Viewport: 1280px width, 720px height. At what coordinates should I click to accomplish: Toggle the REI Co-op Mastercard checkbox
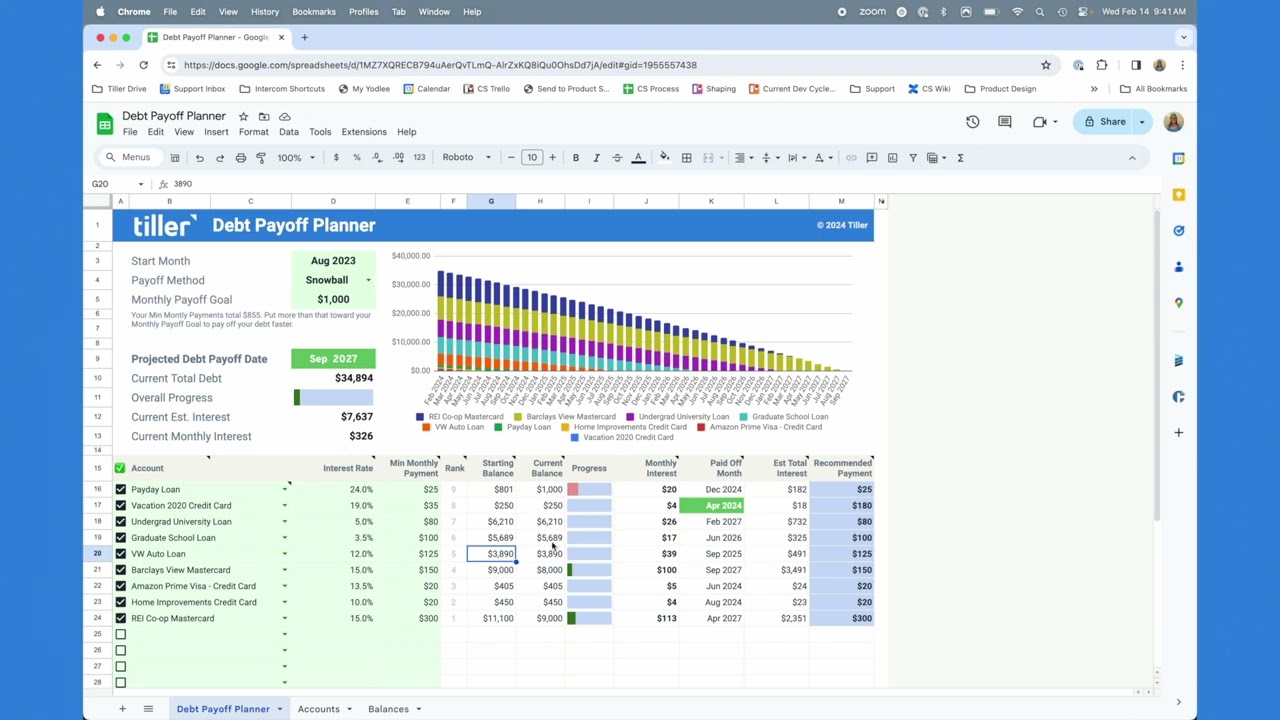pos(120,618)
